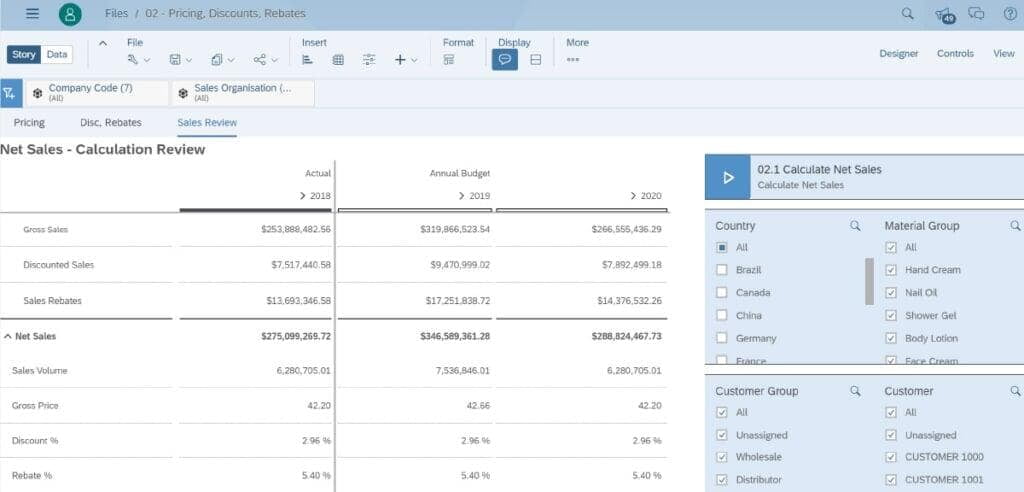Toggle the comment display icon
Viewport: 1024px width, 492px height.
[505, 60]
